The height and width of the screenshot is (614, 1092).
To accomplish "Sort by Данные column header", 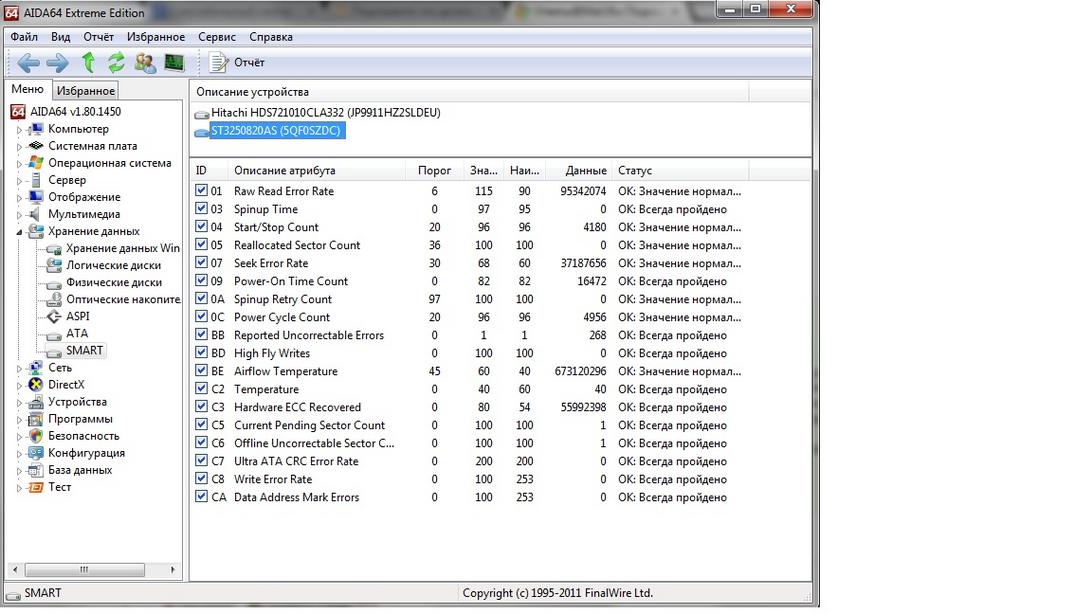I will click(578, 171).
